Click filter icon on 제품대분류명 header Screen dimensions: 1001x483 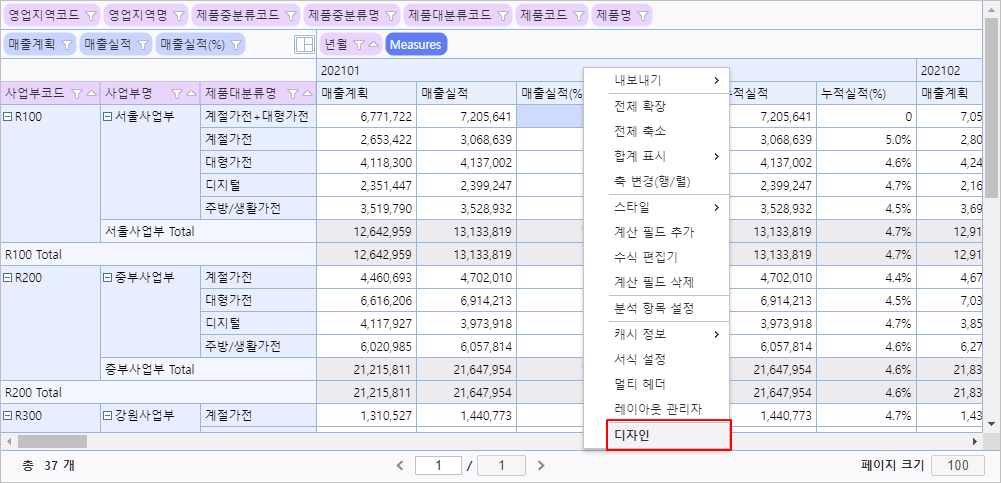(x=298, y=93)
